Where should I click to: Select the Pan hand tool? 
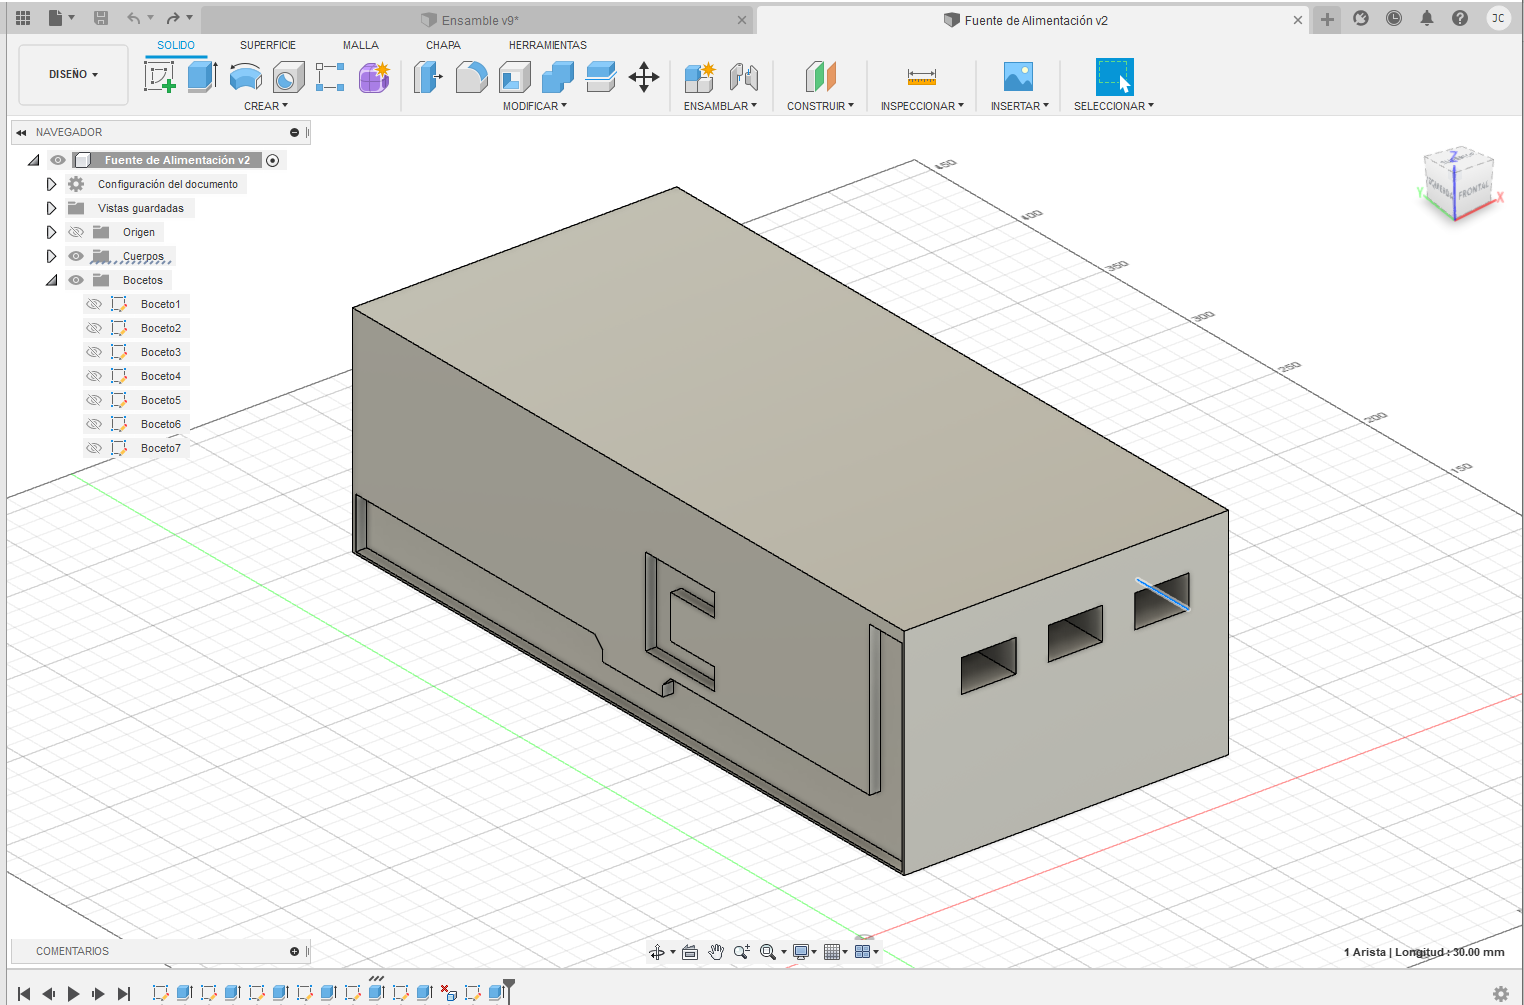click(x=716, y=952)
